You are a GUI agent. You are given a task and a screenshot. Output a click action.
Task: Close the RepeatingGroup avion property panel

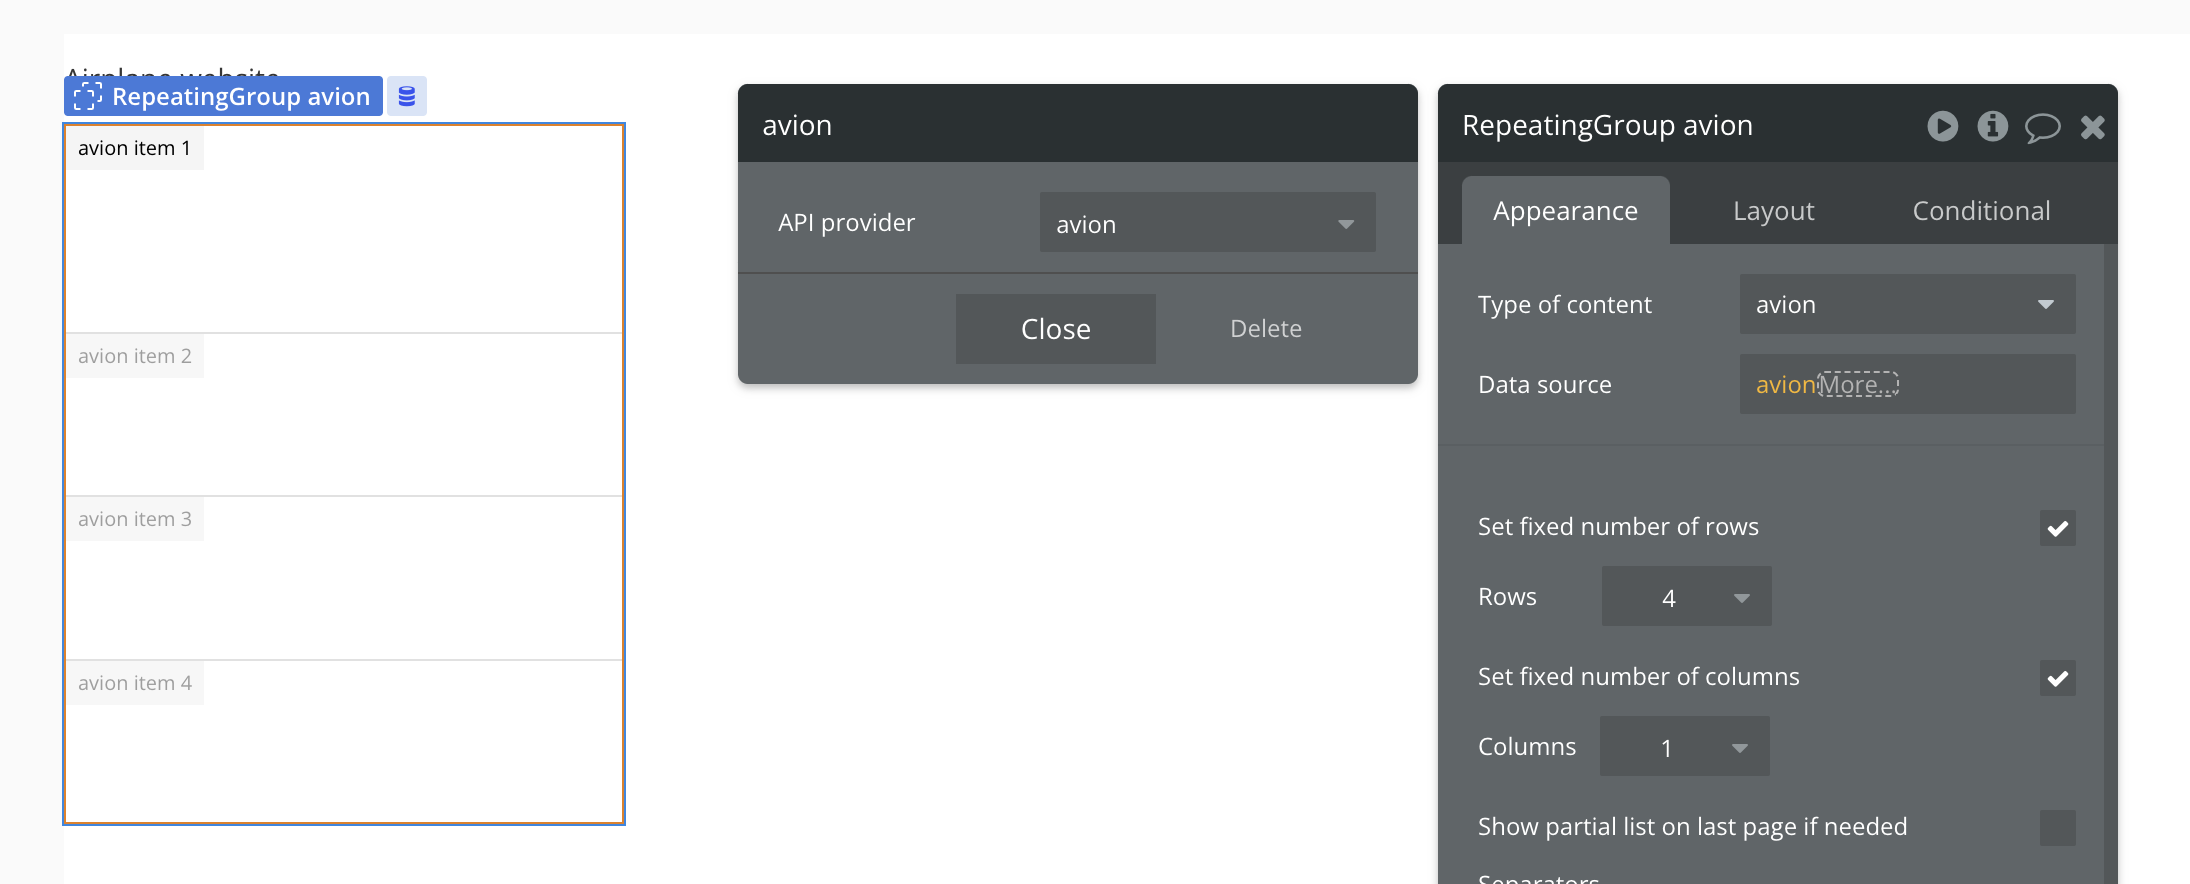[x=2092, y=127]
